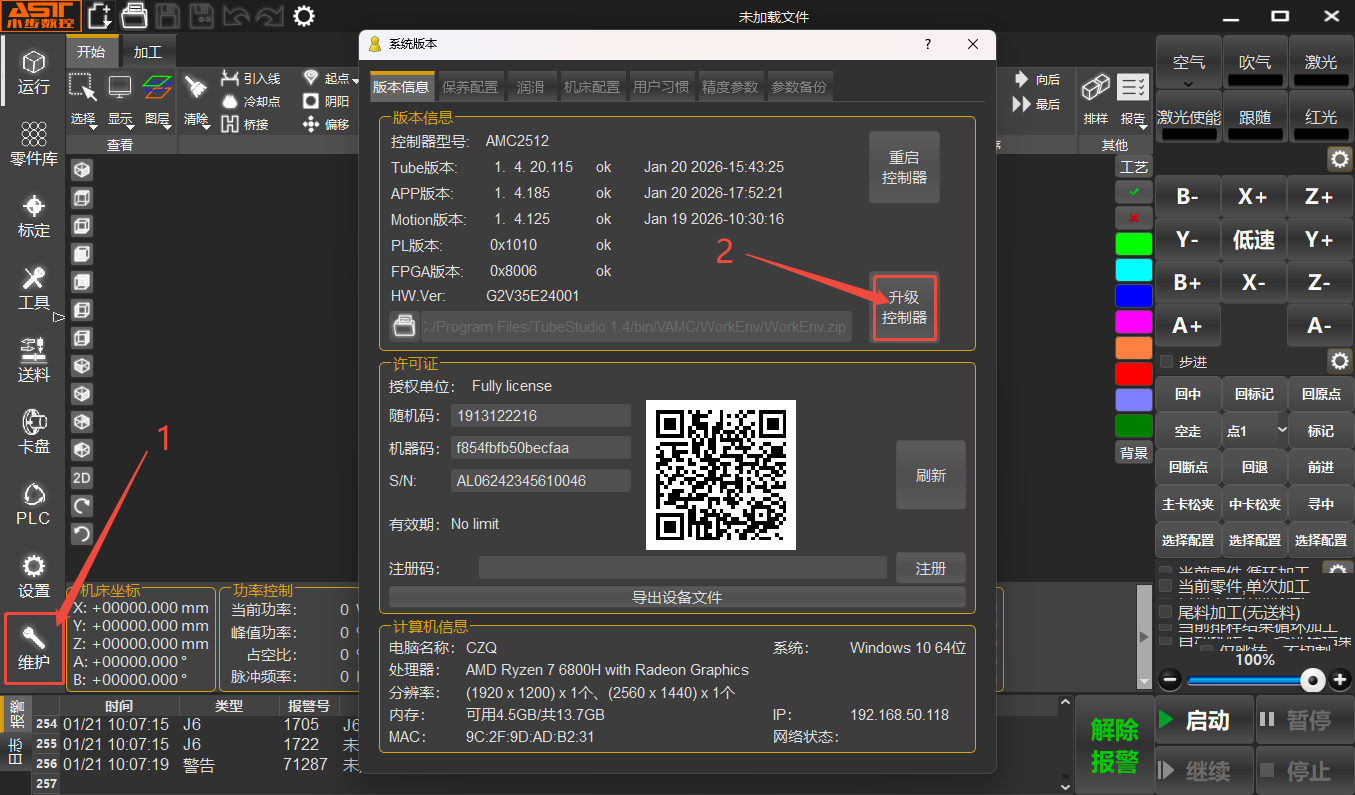Open the 加工 ribbon tab

click(x=147, y=52)
